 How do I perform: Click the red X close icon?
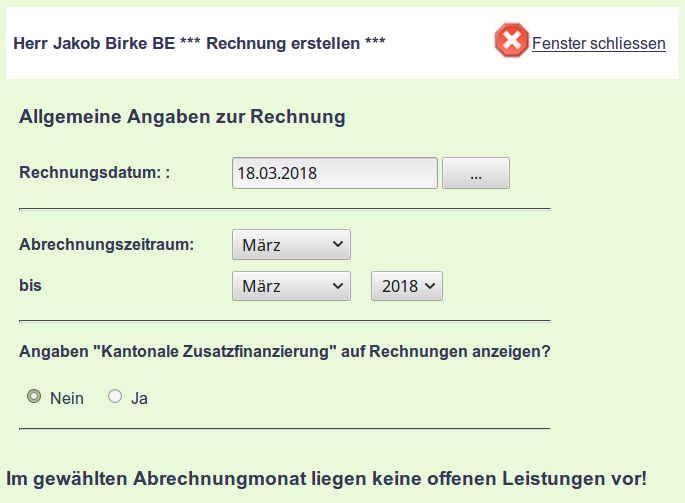click(511, 41)
